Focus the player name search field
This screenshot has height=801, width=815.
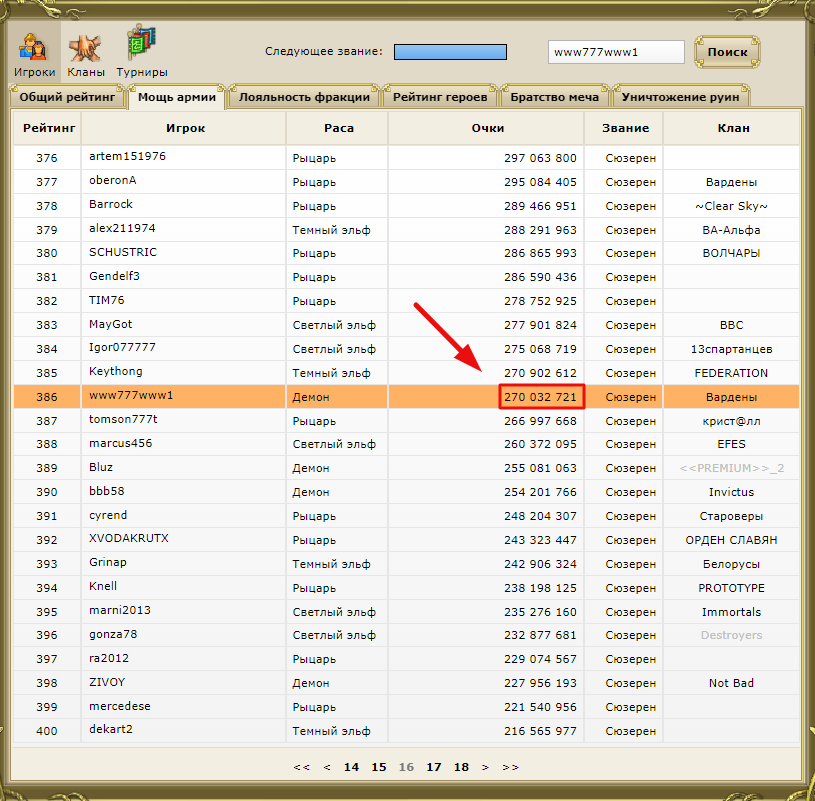pyautogui.click(x=616, y=52)
